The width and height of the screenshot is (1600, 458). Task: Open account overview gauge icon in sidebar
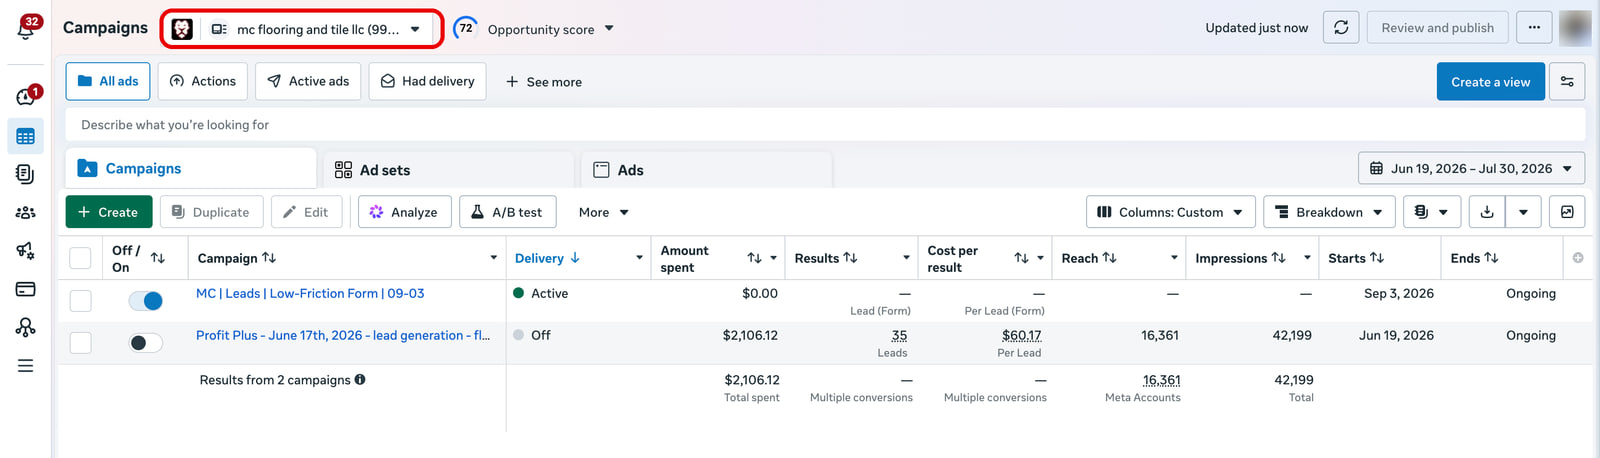pyautogui.click(x=27, y=96)
